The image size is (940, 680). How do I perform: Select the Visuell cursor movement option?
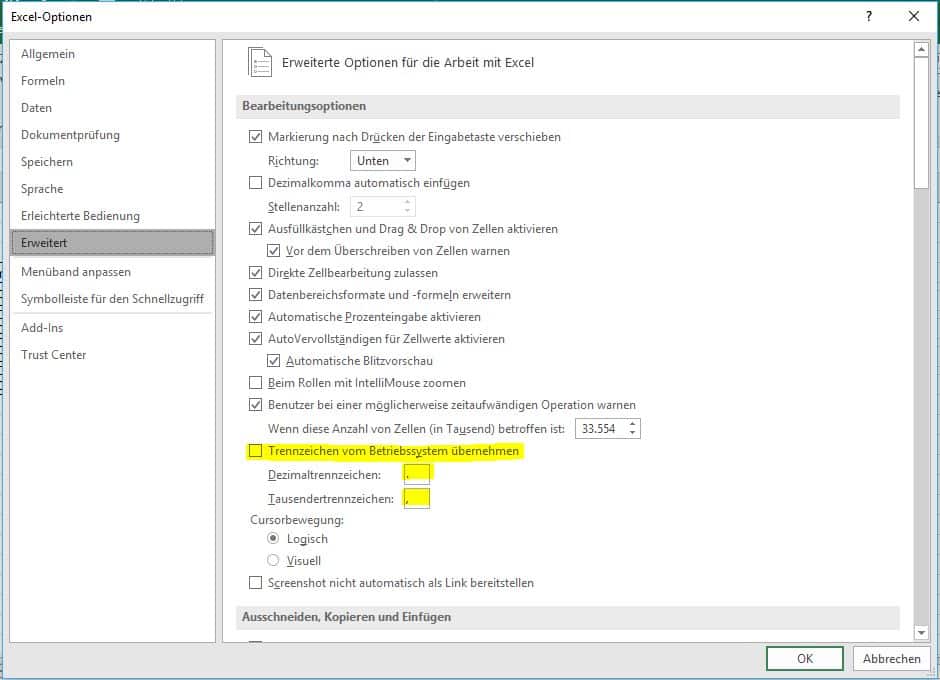click(273, 561)
